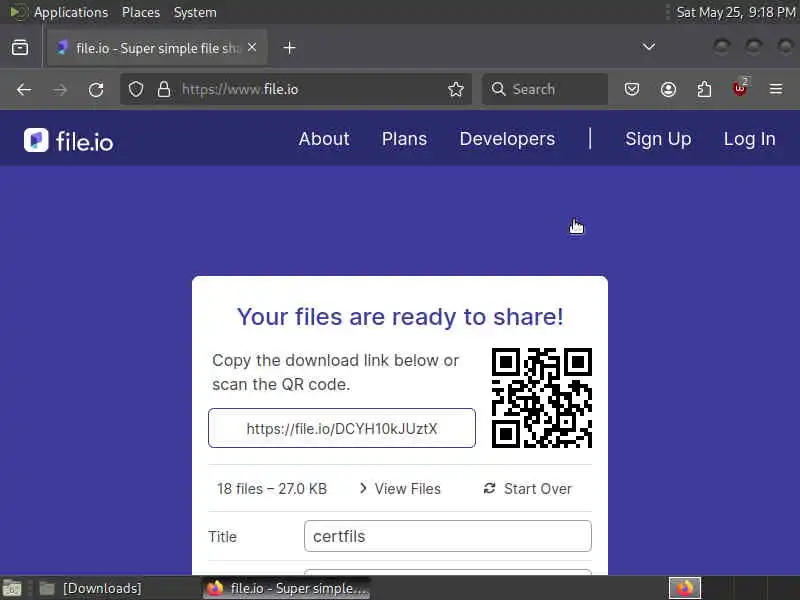Open the Firefox hamburger menu
The width and height of the screenshot is (800, 600).
coord(776,89)
